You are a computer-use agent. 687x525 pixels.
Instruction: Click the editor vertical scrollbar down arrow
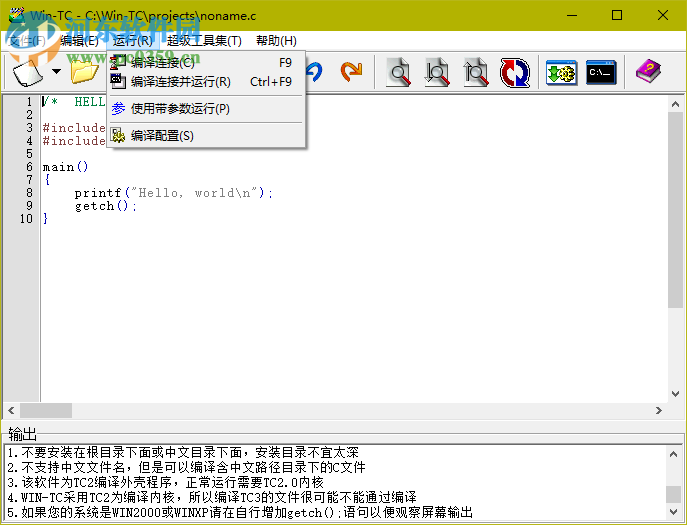[675, 394]
